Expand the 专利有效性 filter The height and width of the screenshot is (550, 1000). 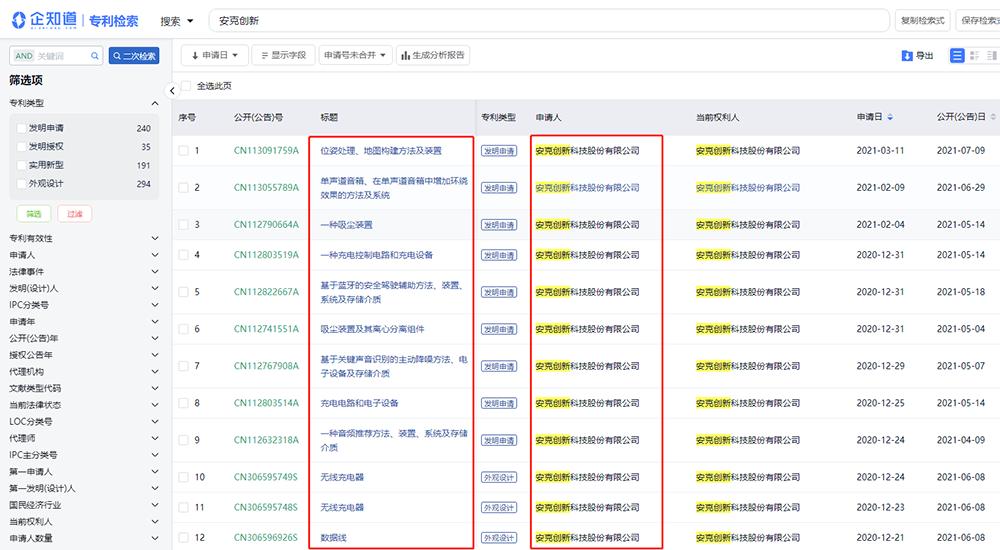pyautogui.click(x=155, y=238)
